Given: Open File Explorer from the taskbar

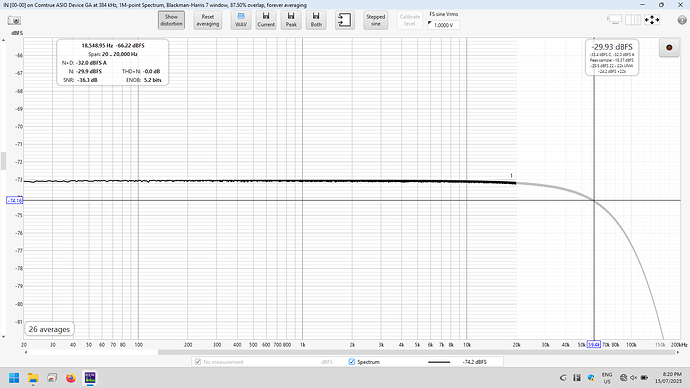Looking at the screenshot, I should pos(33,377).
